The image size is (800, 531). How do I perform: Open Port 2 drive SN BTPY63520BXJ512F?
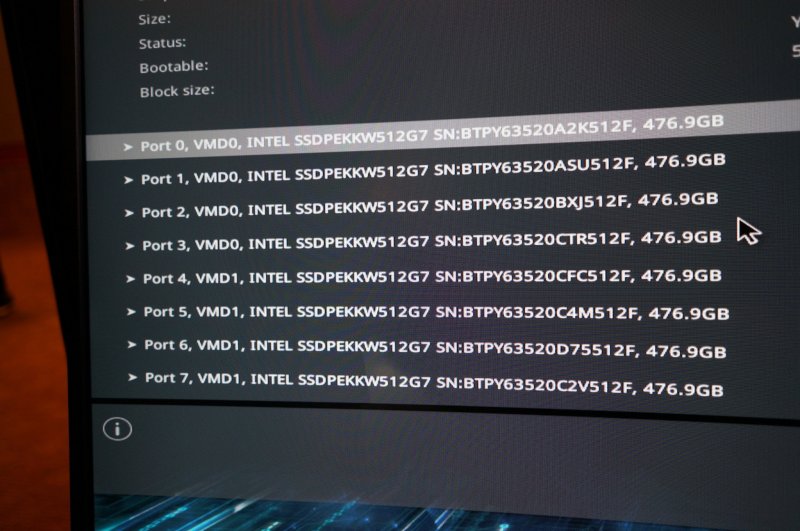pos(430,206)
